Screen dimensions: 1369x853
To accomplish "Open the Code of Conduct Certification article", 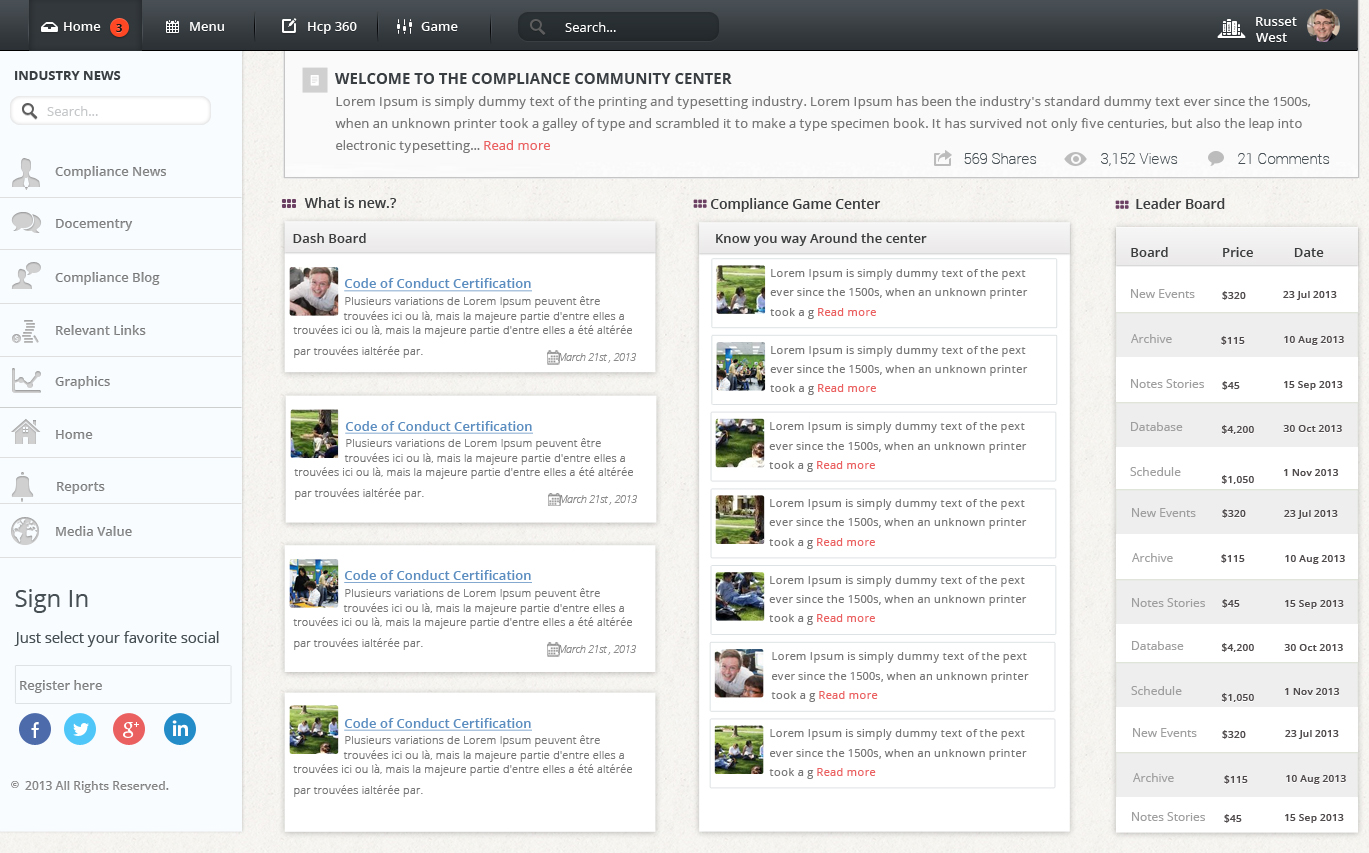I will 437,283.
